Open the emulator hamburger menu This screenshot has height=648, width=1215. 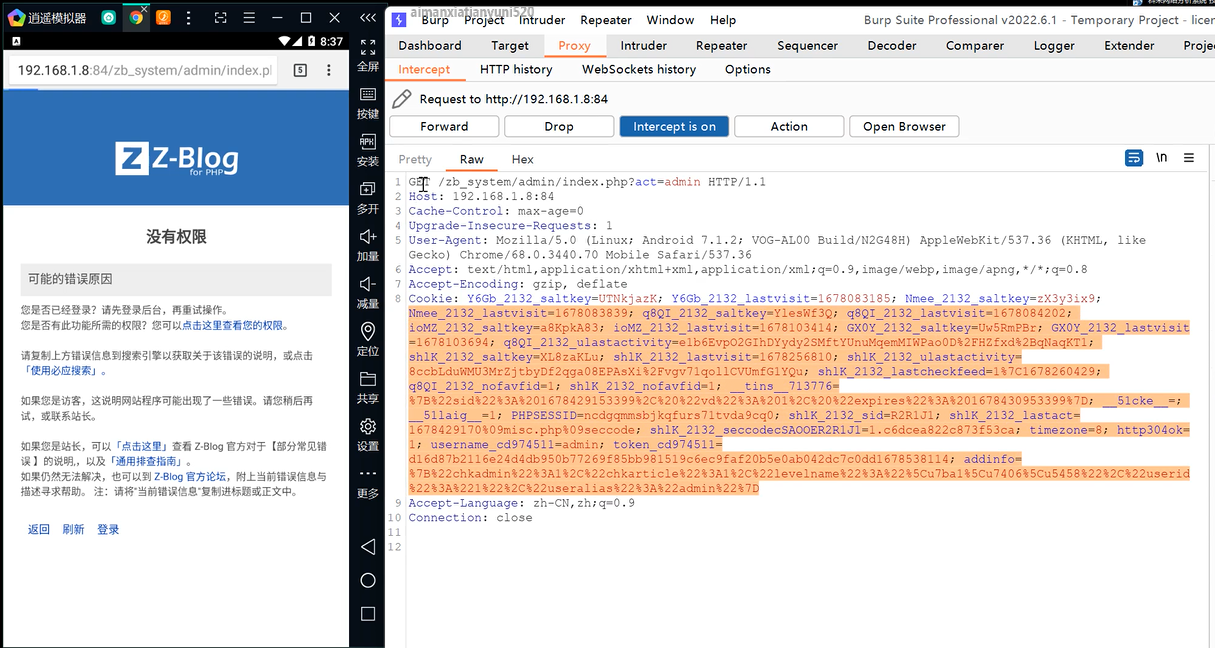point(249,17)
